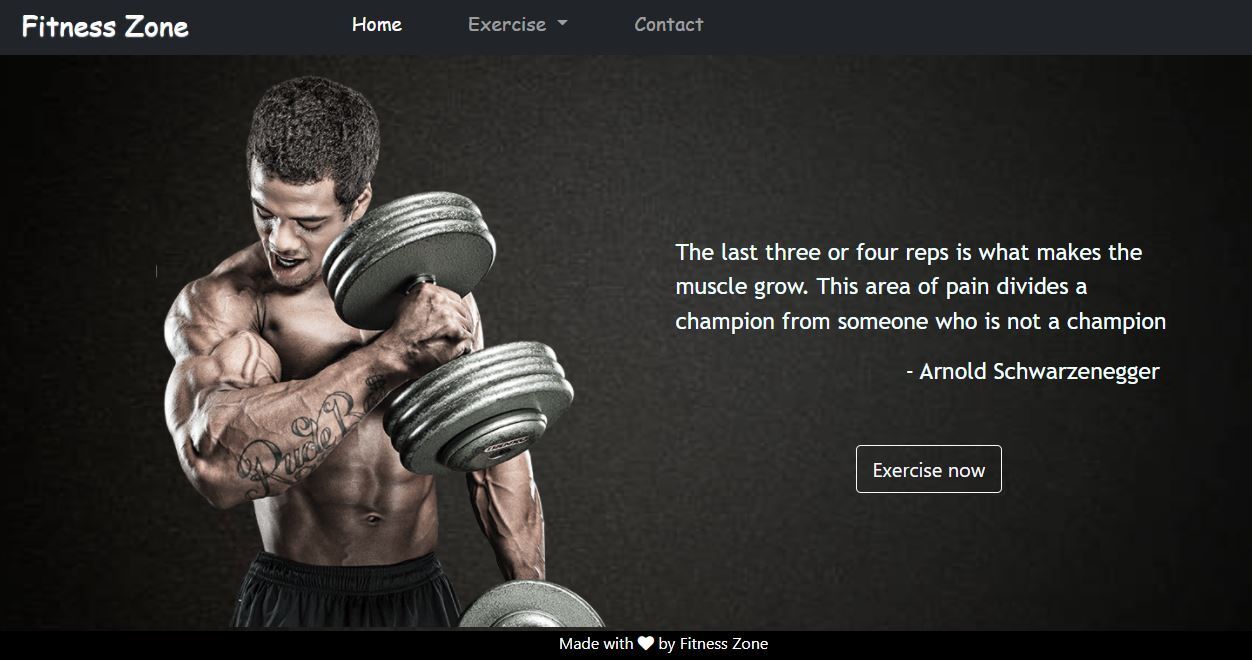Click the bodybuilder's black shorts
1252x660 pixels.
tap(345, 590)
